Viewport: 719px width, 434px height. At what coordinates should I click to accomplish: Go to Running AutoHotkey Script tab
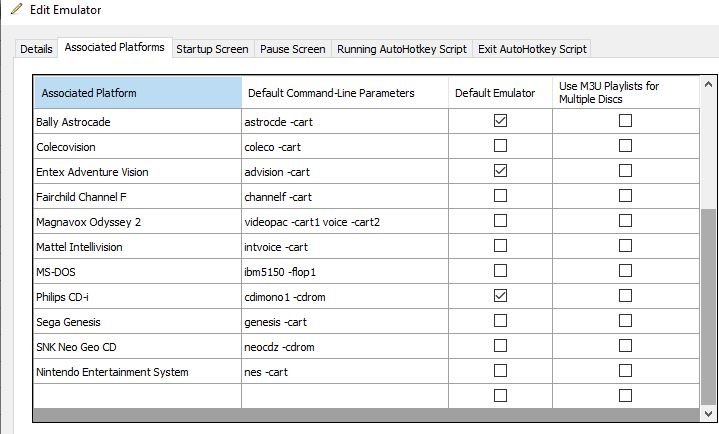click(402, 49)
